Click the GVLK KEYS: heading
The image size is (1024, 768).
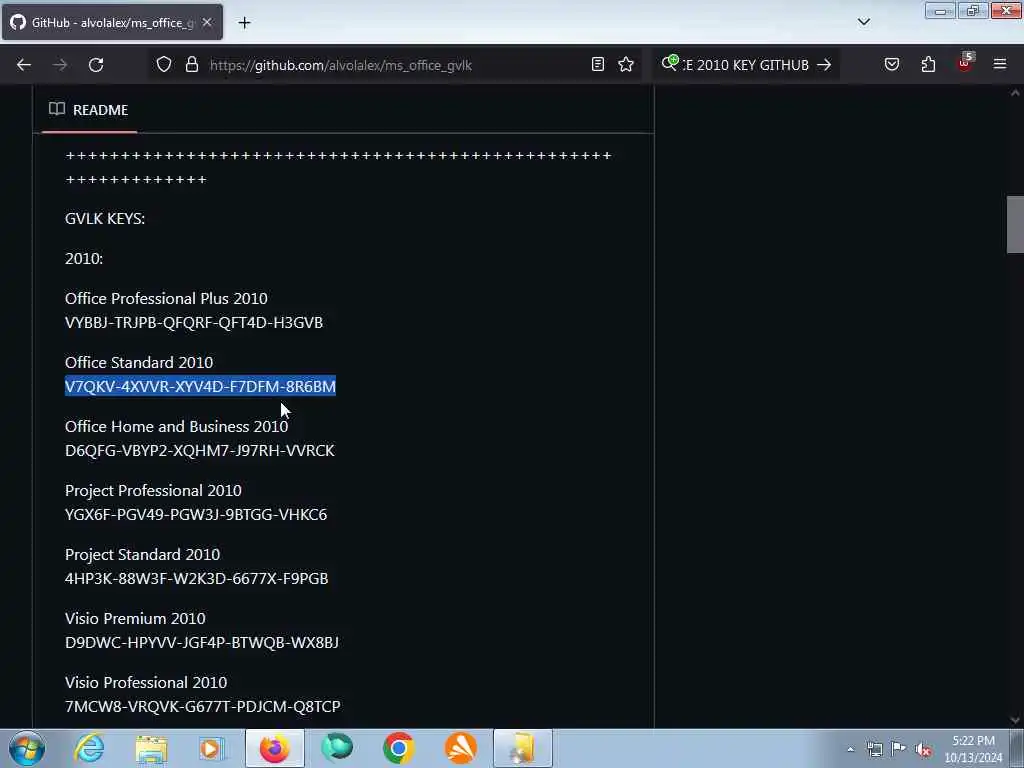(105, 219)
